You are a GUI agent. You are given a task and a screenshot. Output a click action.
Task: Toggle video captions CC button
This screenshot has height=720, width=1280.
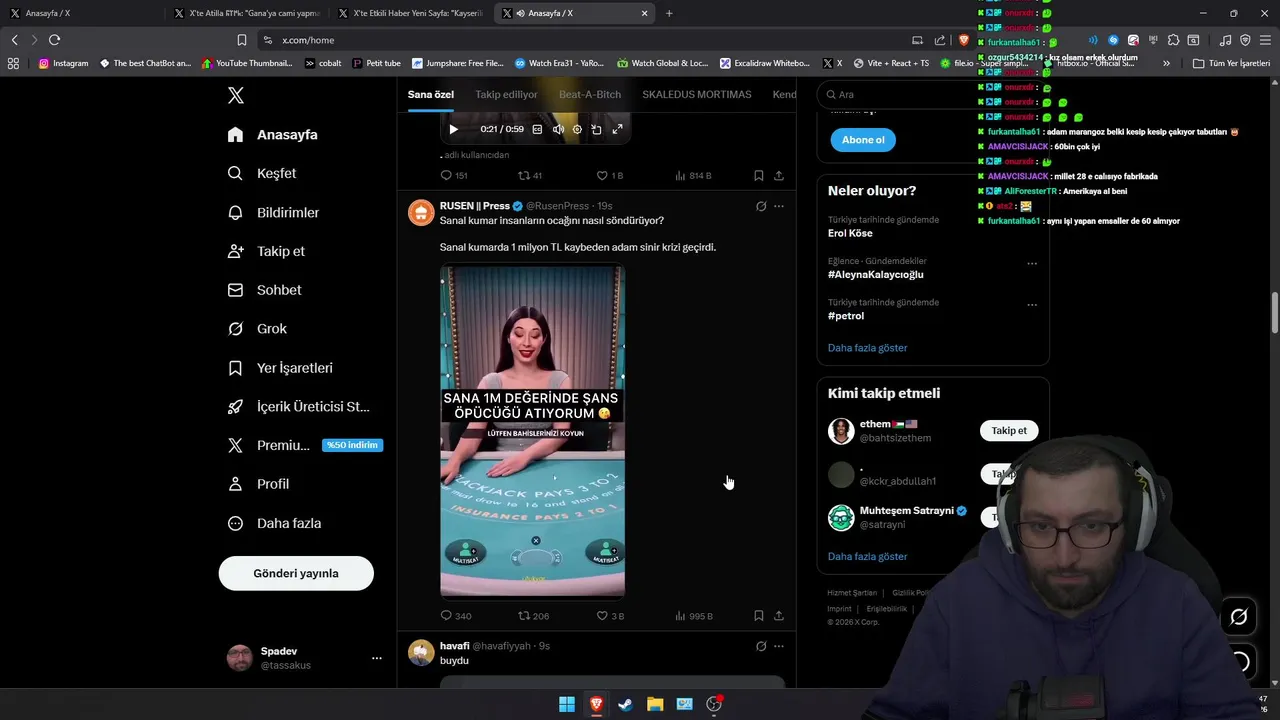coord(537,129)
